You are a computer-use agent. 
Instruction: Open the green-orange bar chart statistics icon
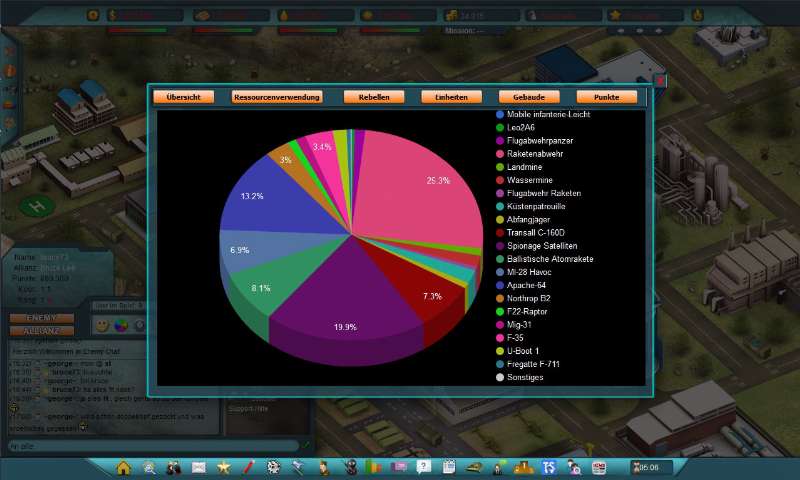click(373, 467)
